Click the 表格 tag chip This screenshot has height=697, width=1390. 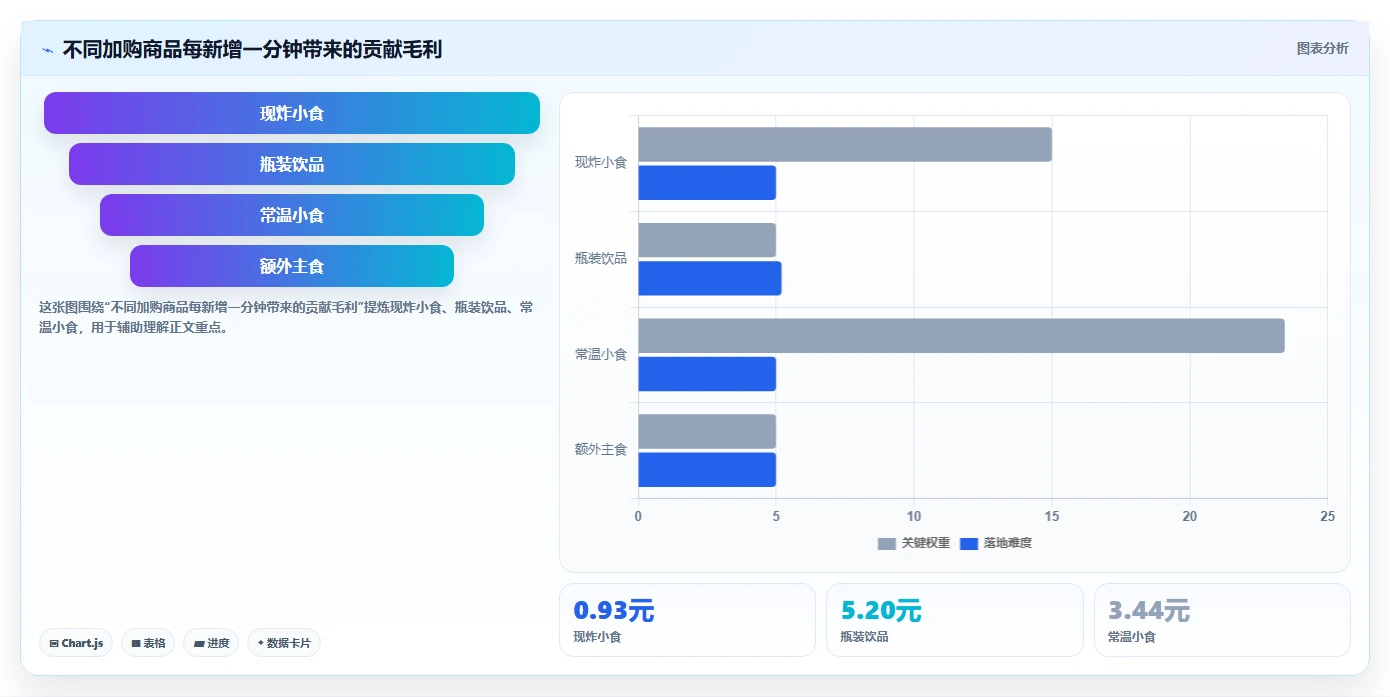click(x=148, y=643)
